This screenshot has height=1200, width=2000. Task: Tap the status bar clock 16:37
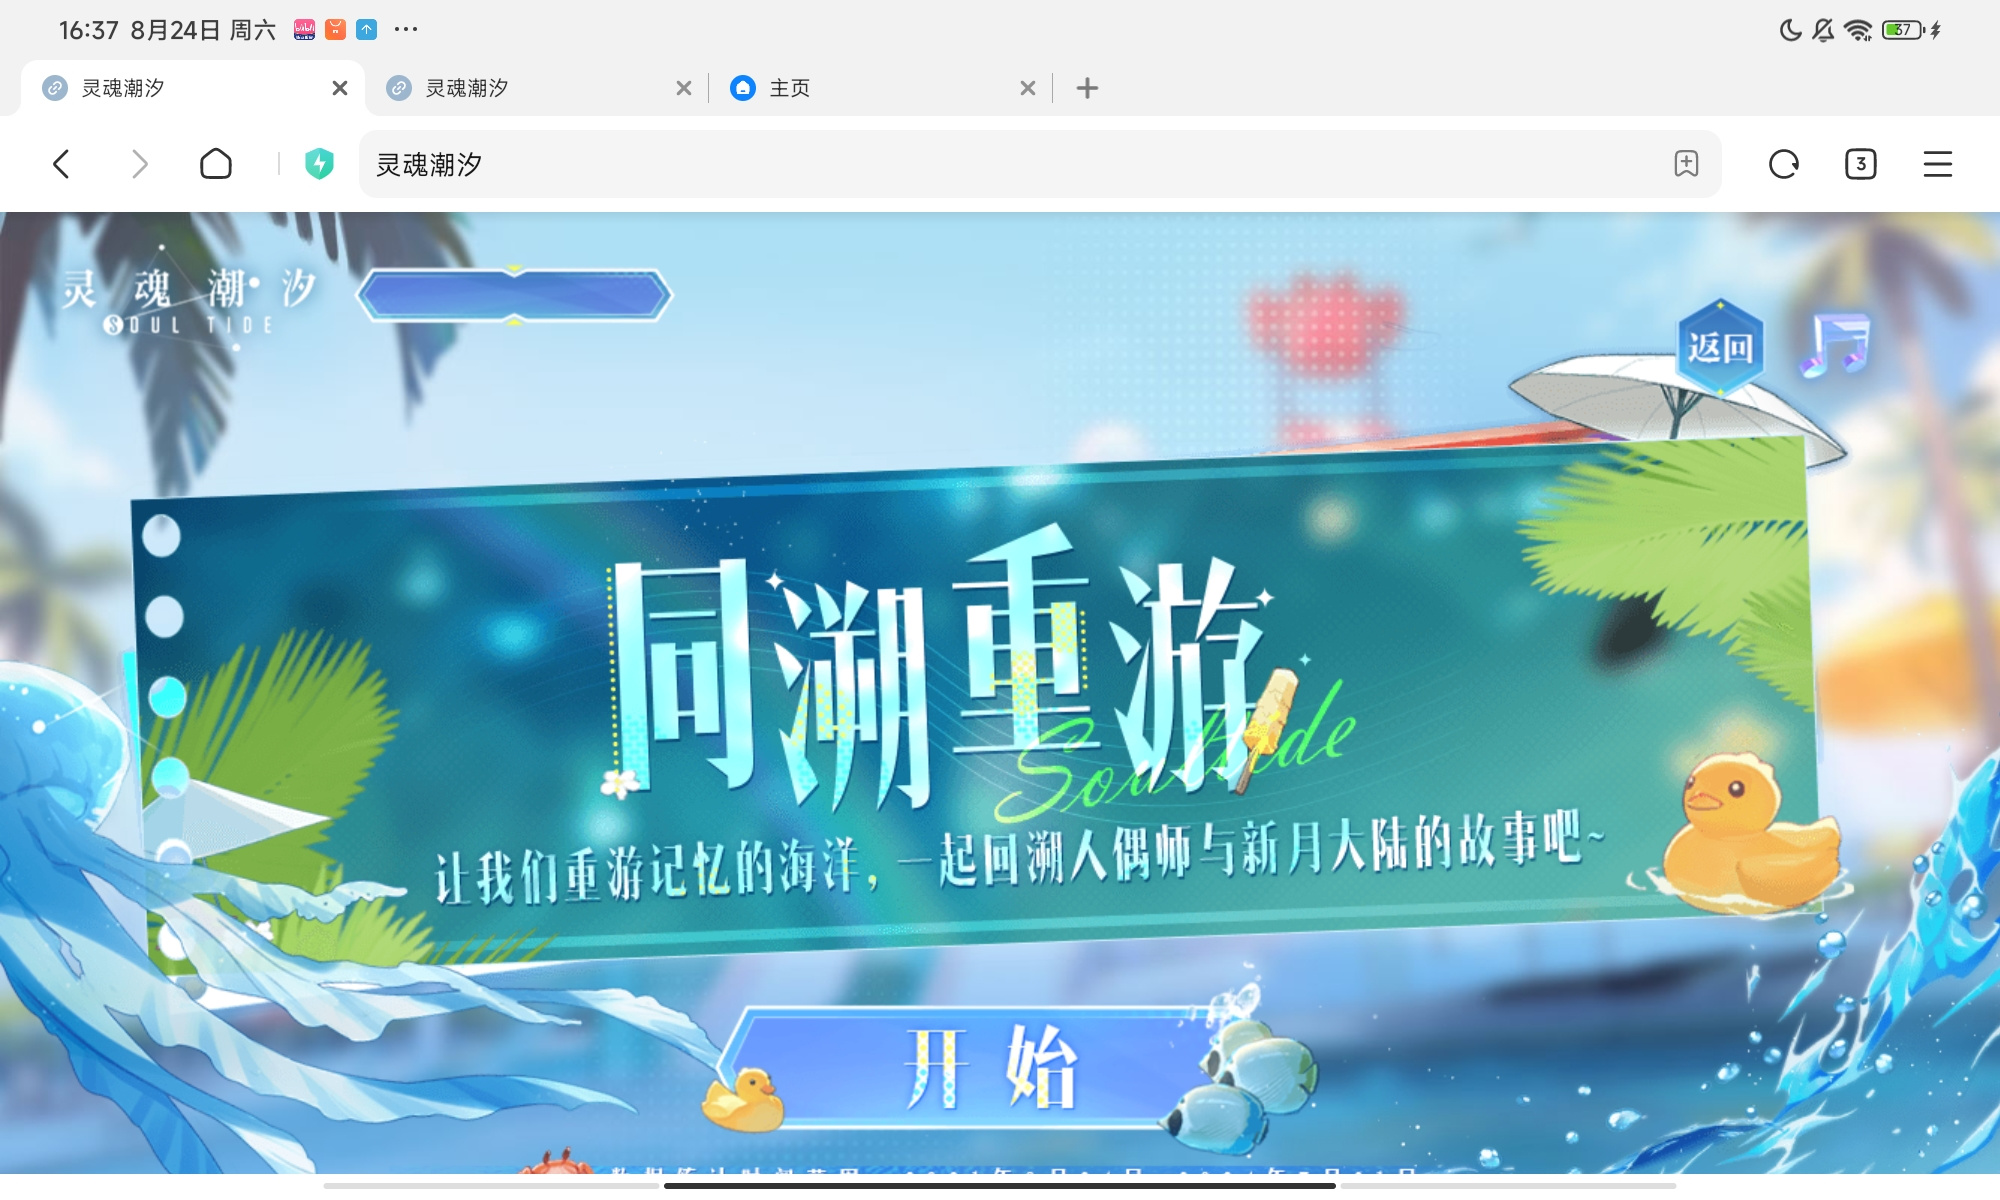pyautogui.click(x=89, y=30)
